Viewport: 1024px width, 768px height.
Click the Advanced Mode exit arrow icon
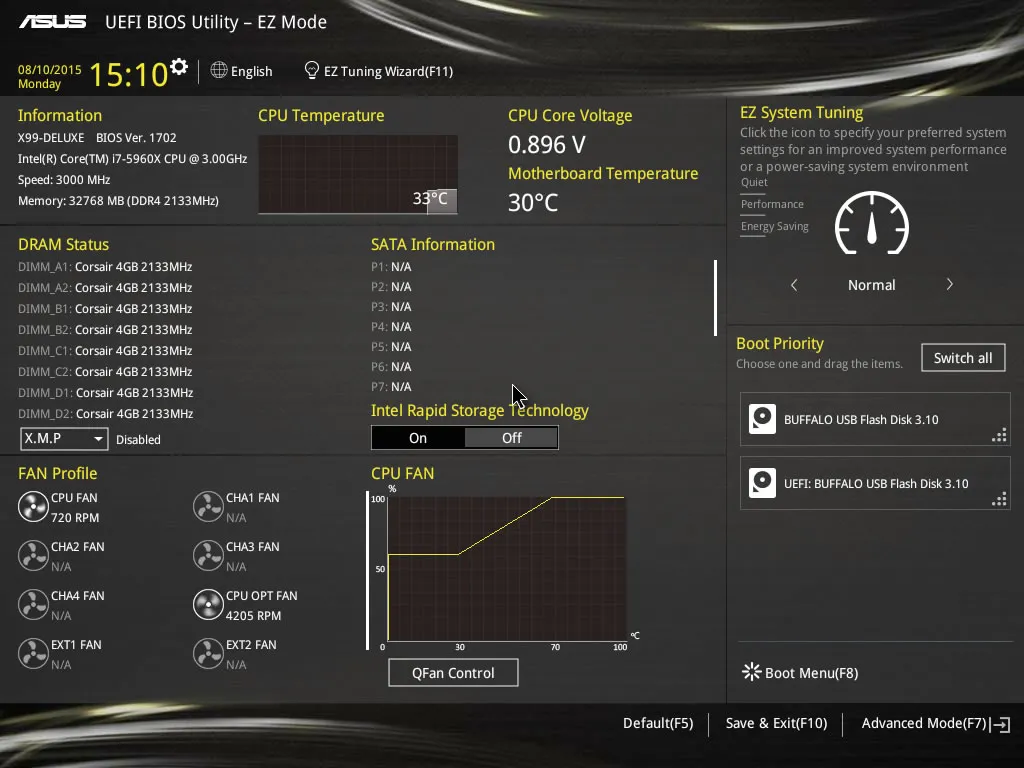click(1000, 724)
